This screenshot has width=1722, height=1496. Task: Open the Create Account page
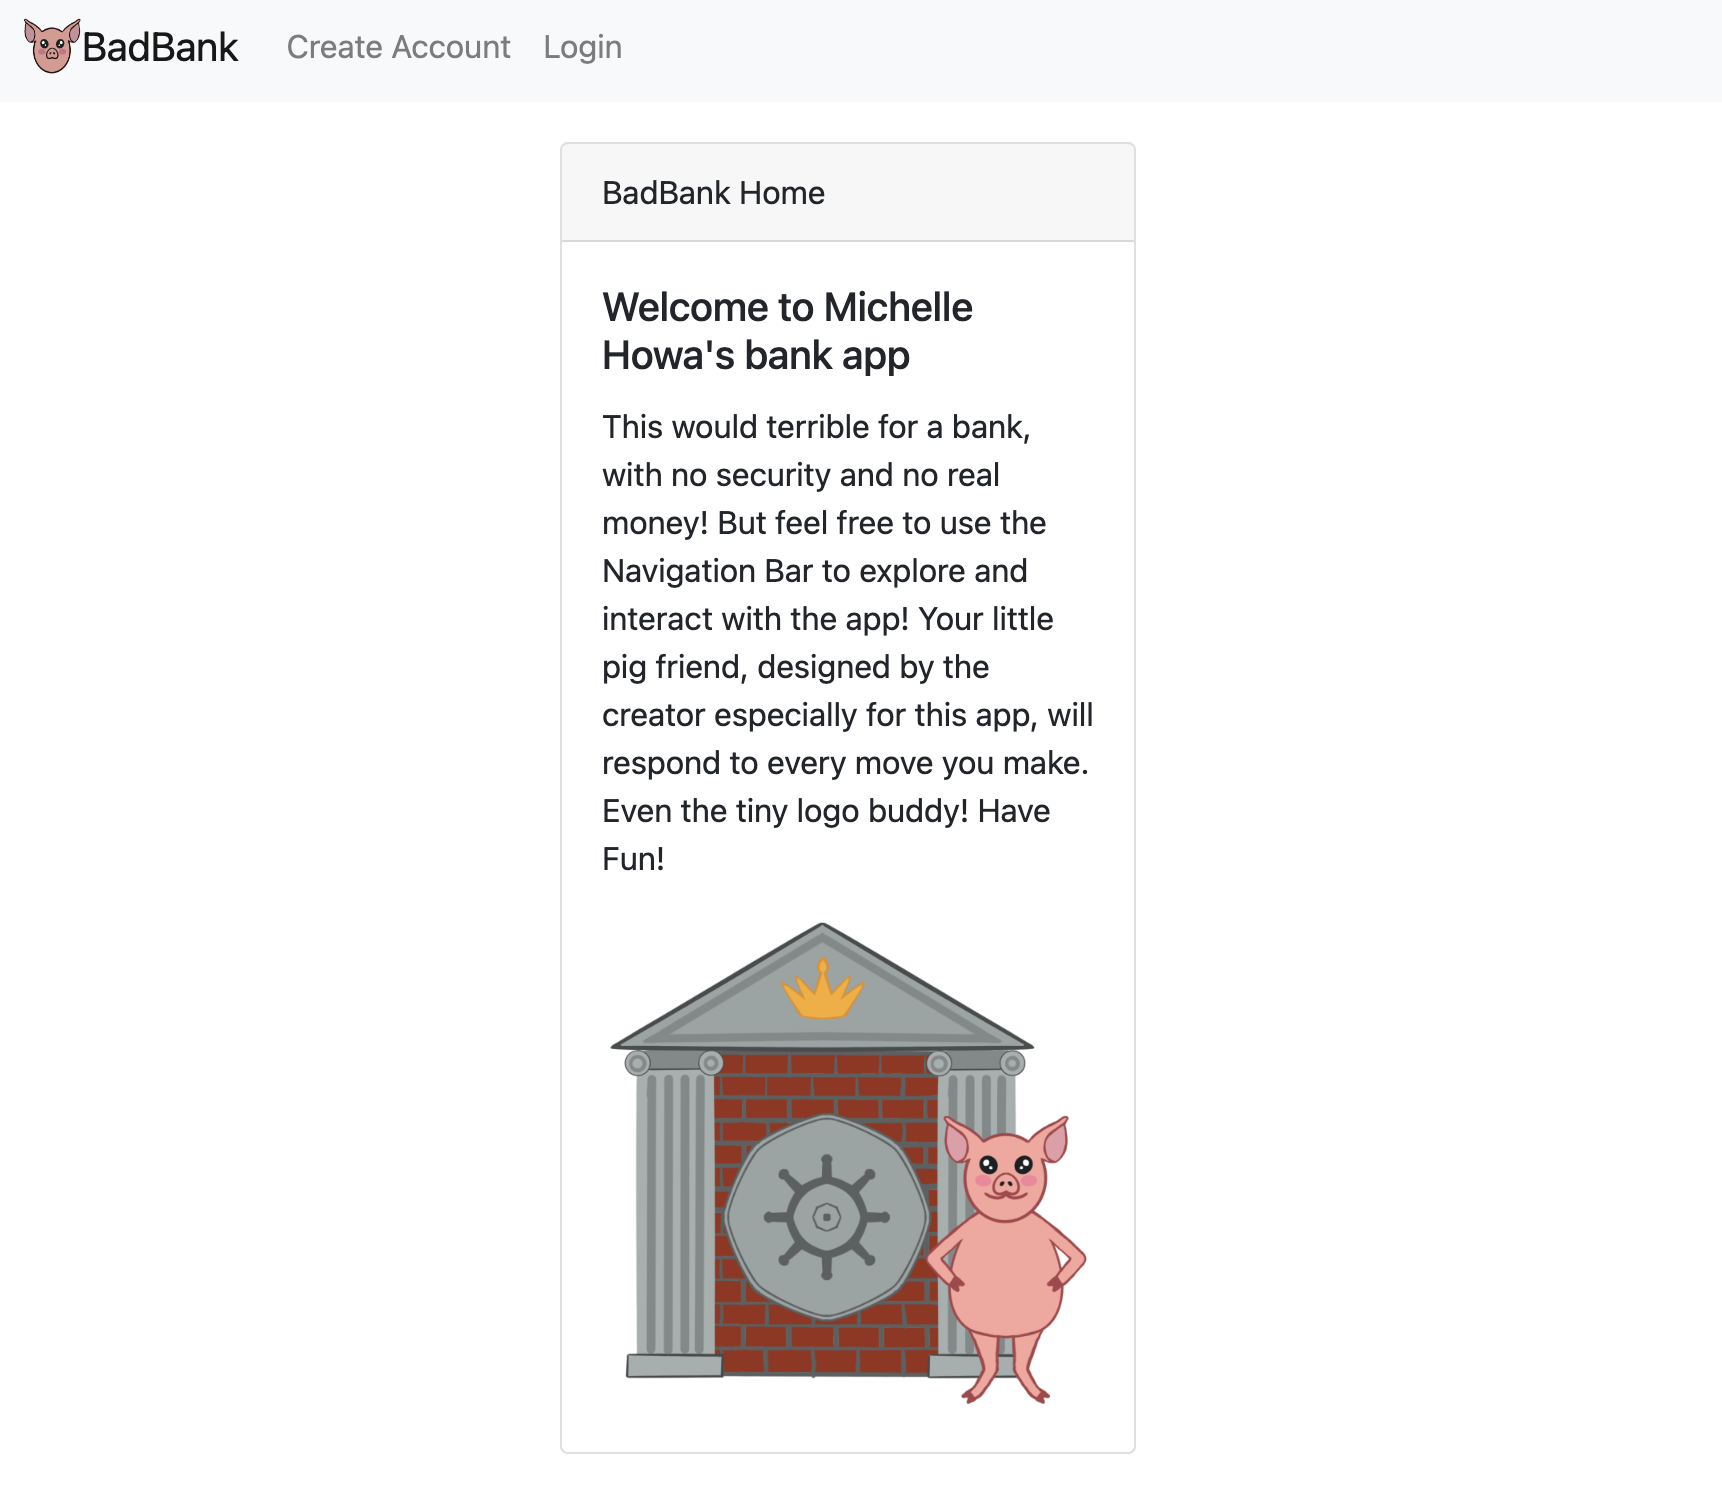(398, 46)
